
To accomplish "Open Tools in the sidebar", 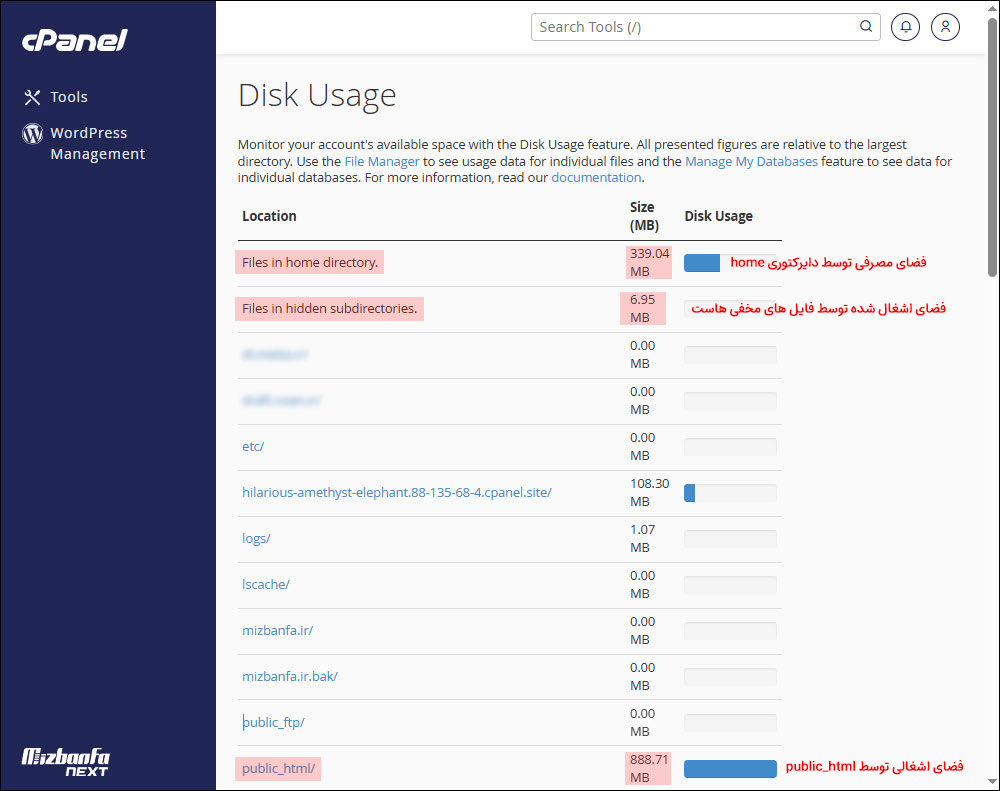I will 69,97.
